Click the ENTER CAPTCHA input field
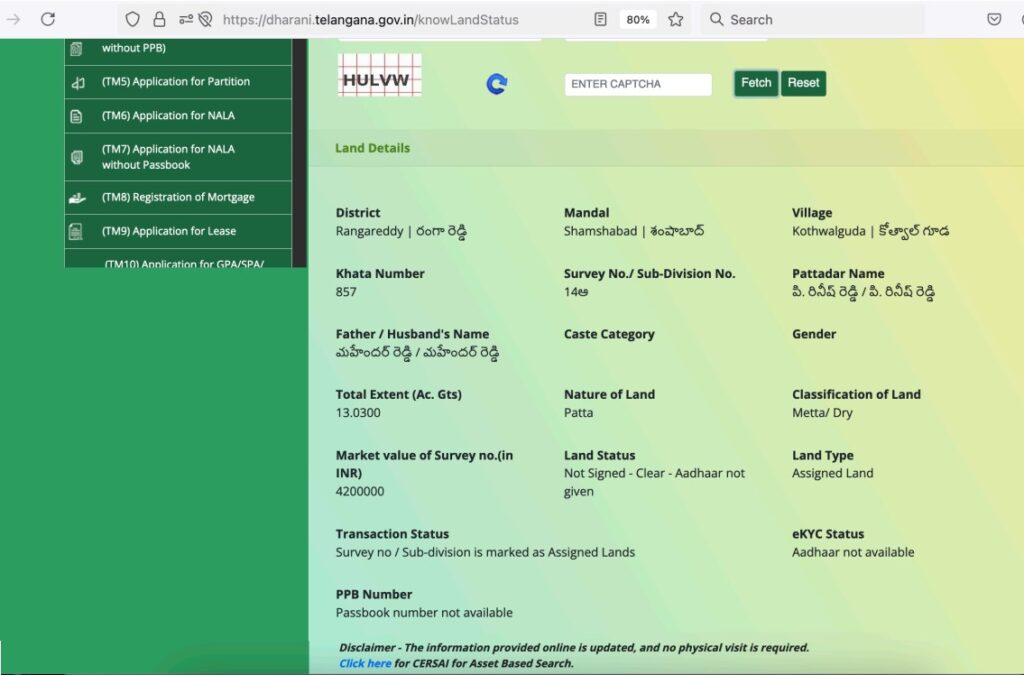The image size is (1024, 675). click(x=638, y=84)
